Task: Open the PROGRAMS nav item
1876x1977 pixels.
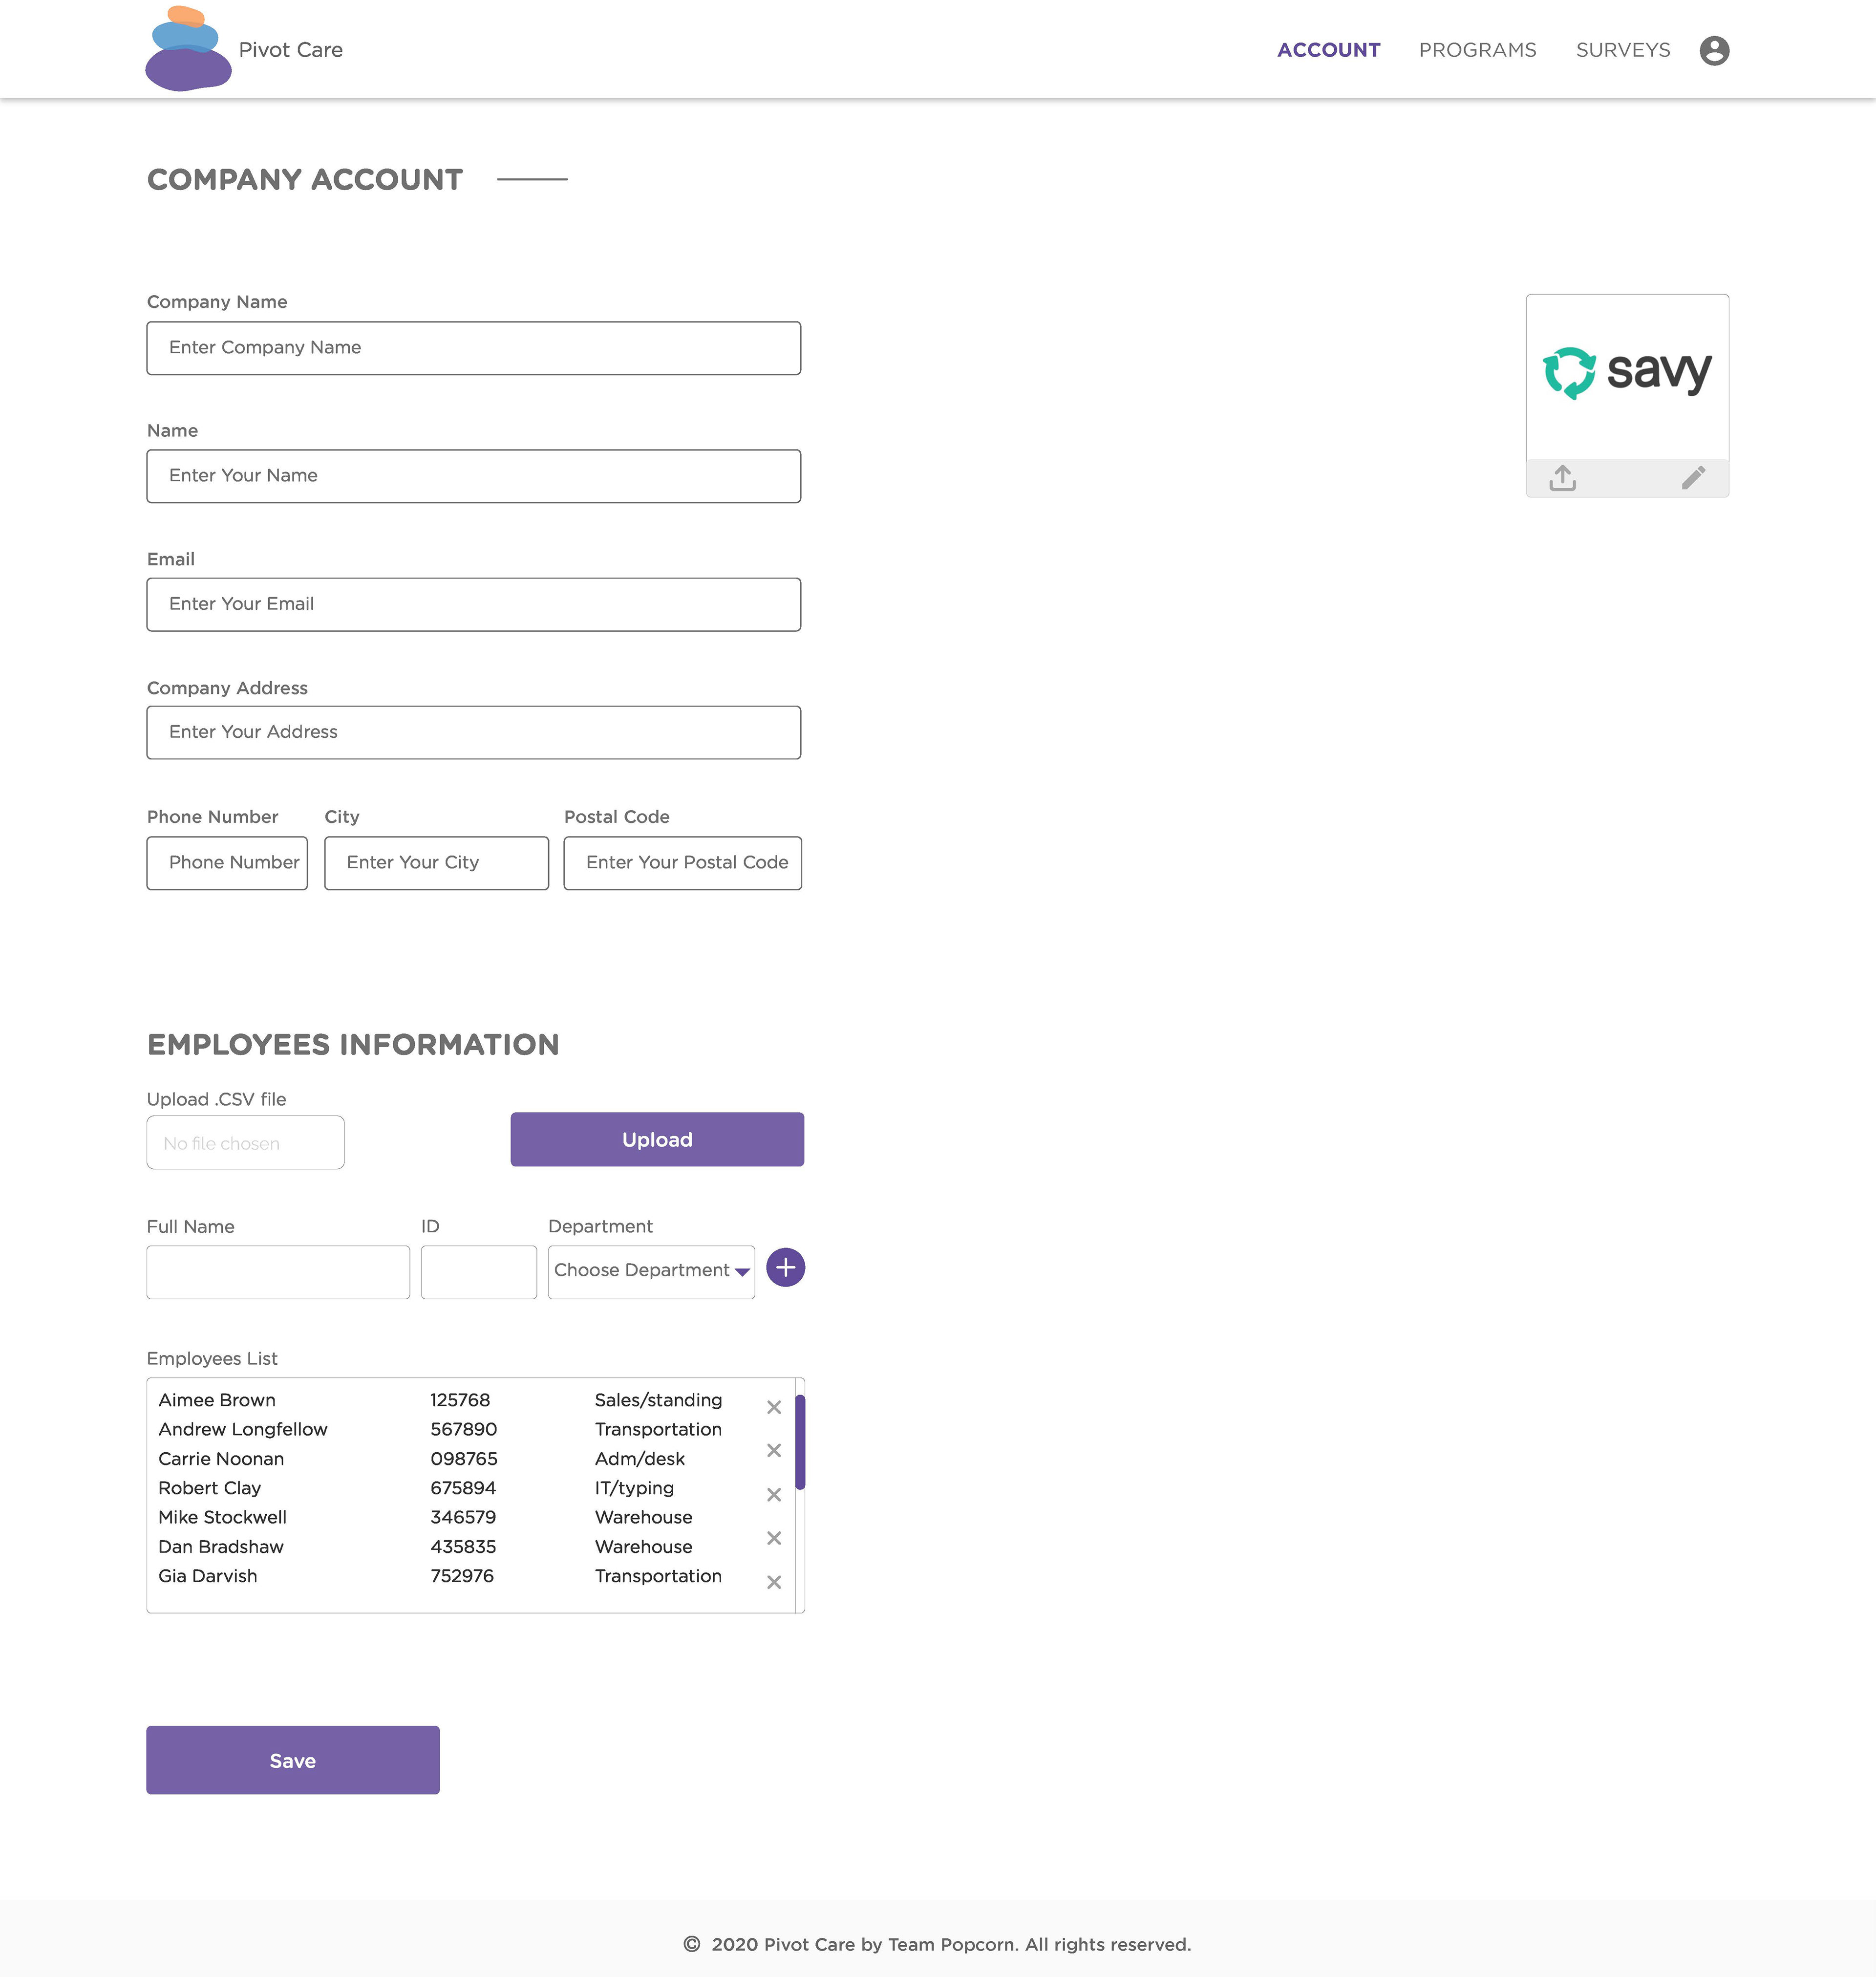Action: pyautogui.click(x=1477, y=50)
